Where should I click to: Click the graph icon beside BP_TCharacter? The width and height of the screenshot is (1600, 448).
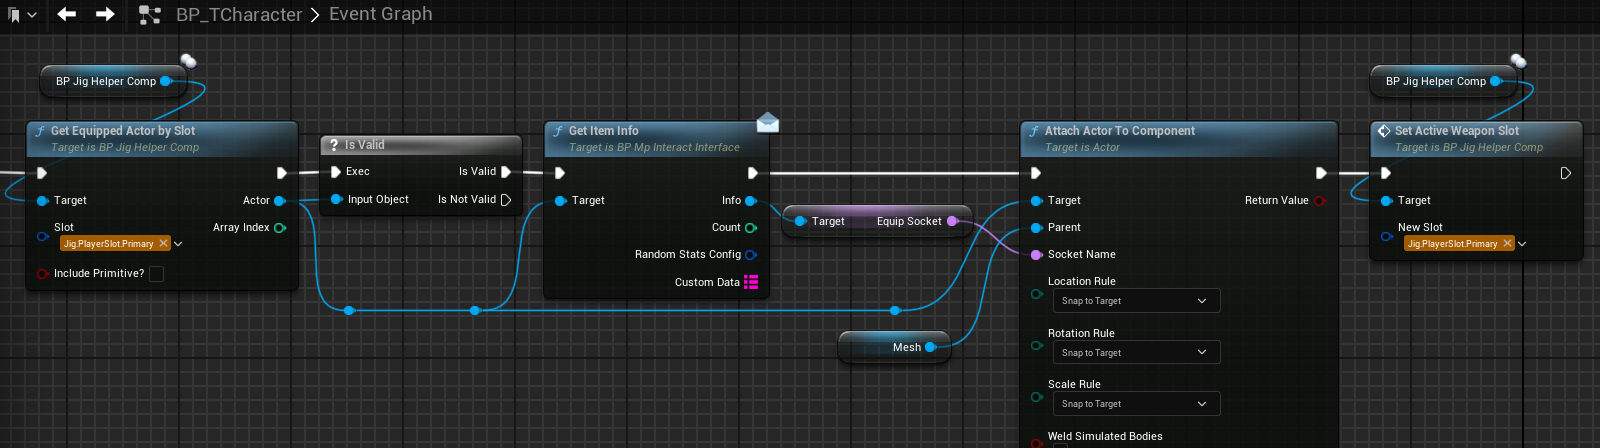click(150, 14)
